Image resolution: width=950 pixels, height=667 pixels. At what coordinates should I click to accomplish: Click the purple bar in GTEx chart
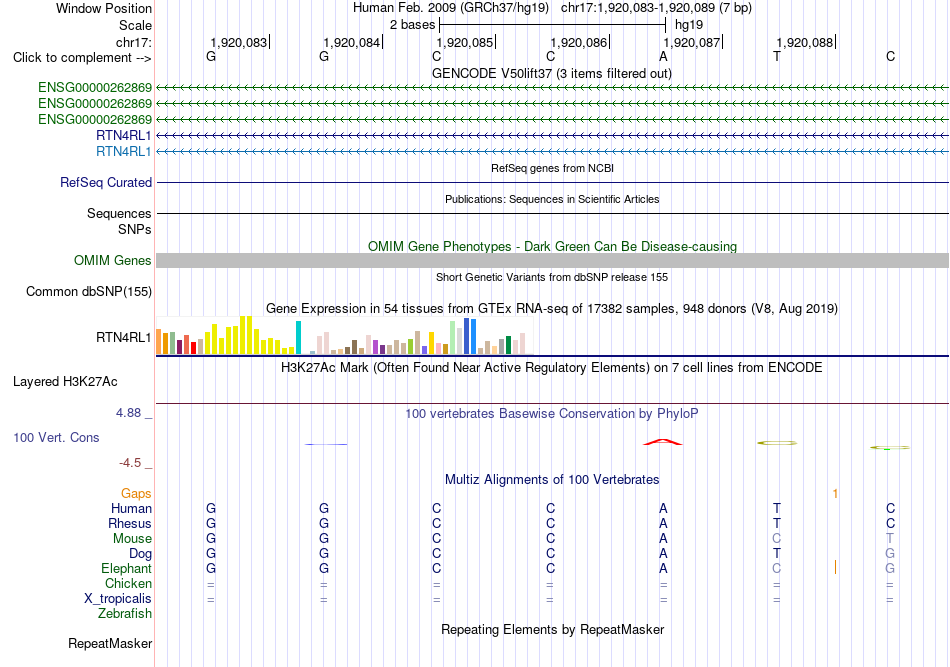tap(376, 347)
